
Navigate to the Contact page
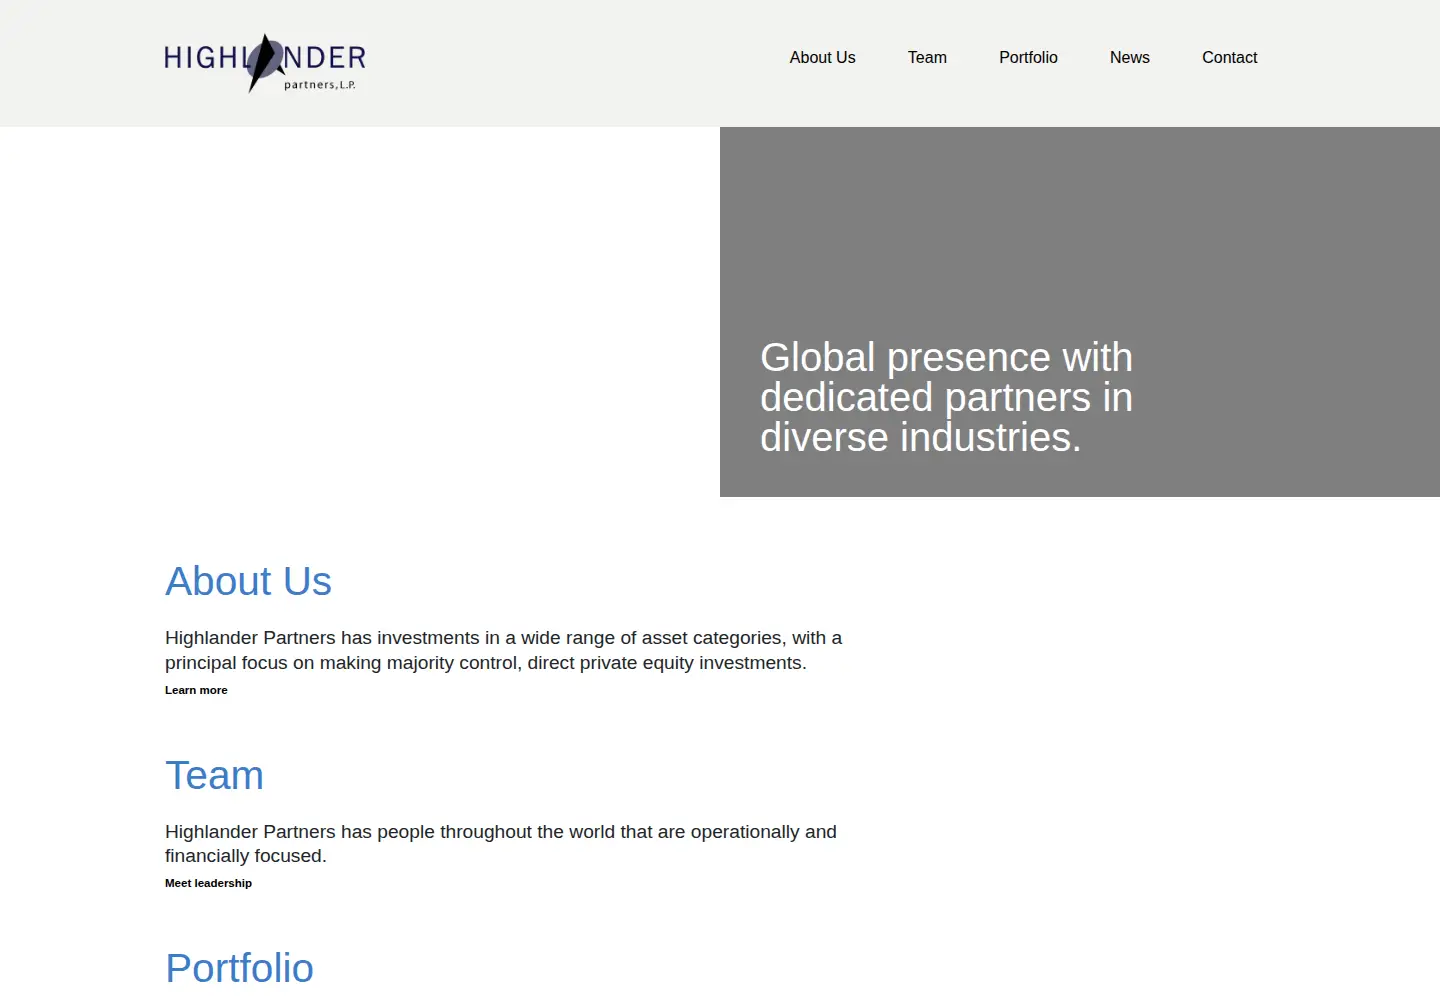tap(1229, 58)
